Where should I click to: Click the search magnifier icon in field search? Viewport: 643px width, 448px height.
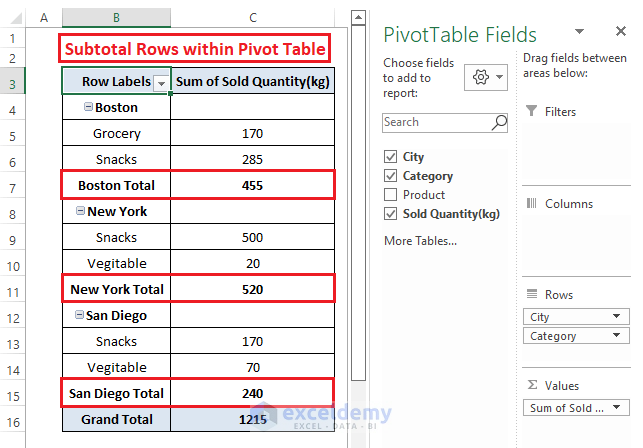tap(499, 123)
